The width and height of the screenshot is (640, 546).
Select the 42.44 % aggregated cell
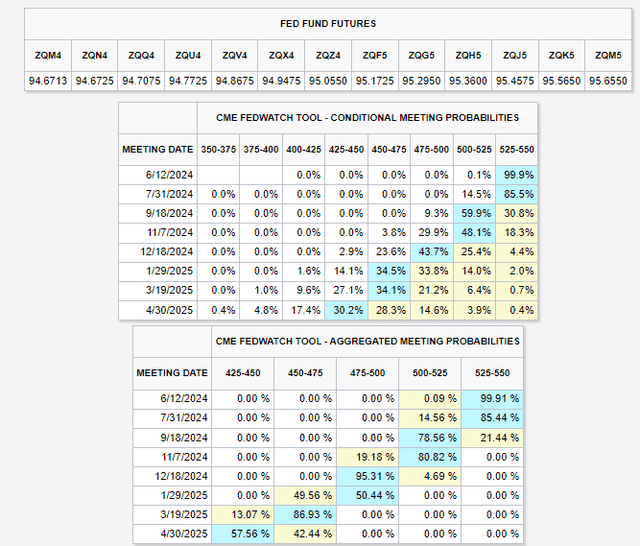pos(305,534)
